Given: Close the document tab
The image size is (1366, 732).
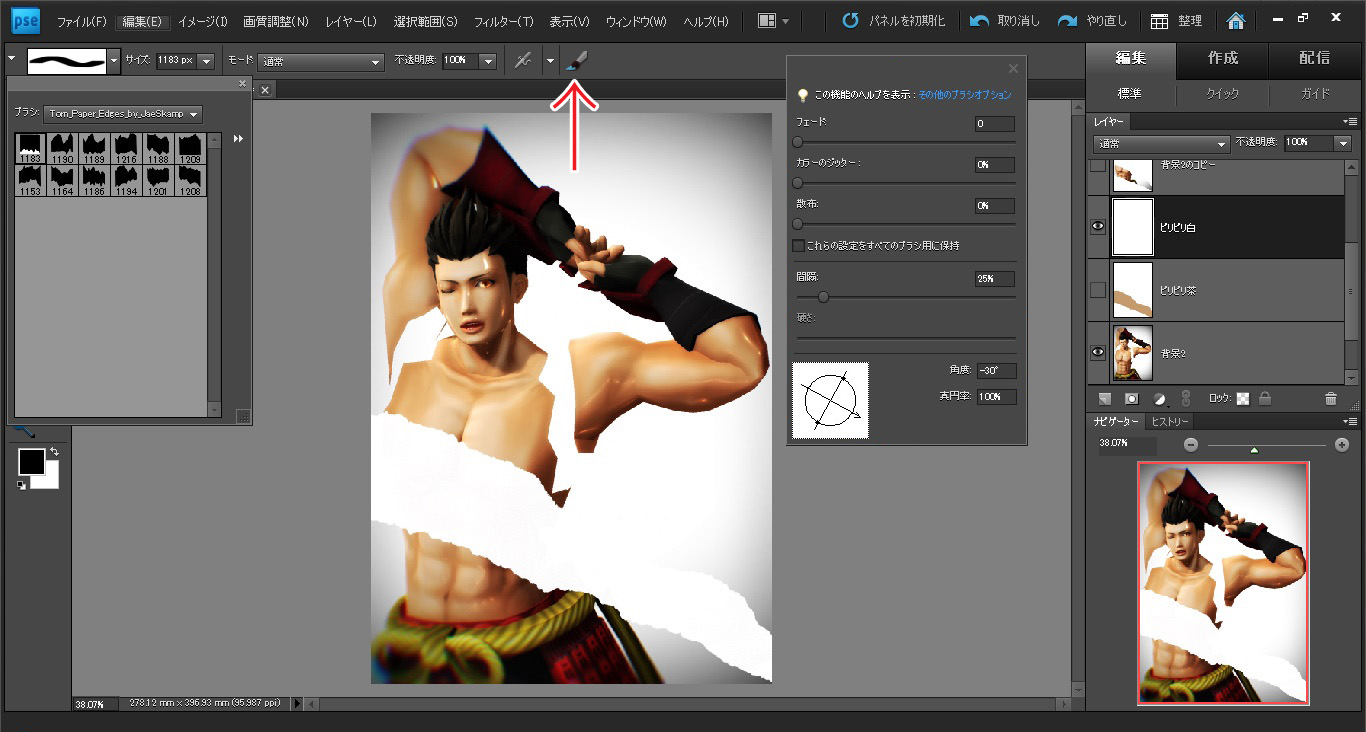Looking at the screenshot, I should click(265, 90).
